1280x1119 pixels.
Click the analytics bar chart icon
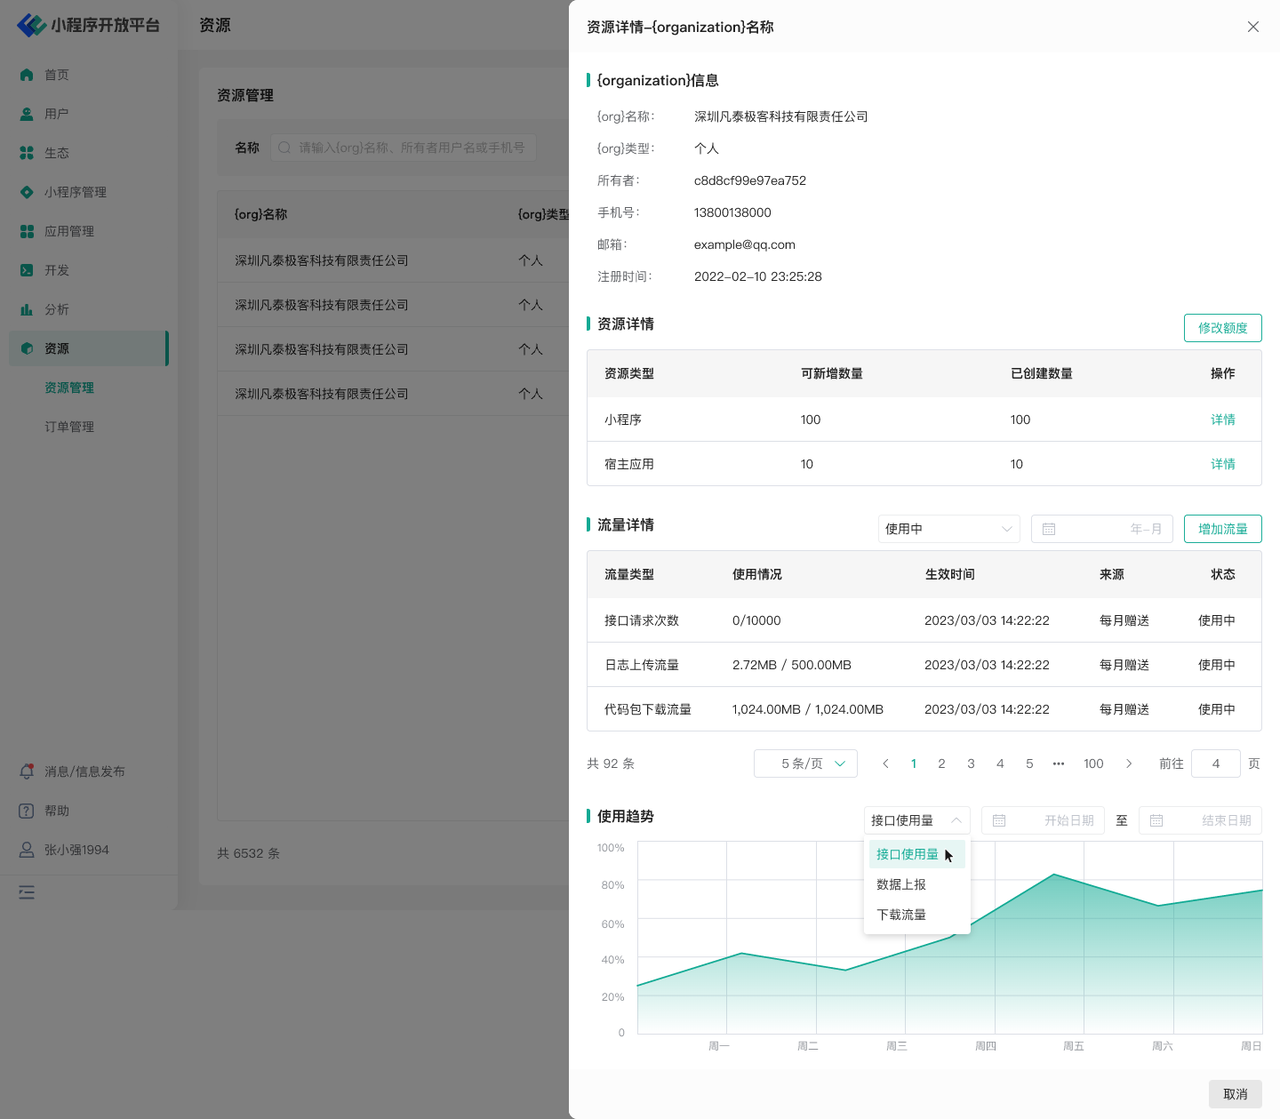pos(27,310)
